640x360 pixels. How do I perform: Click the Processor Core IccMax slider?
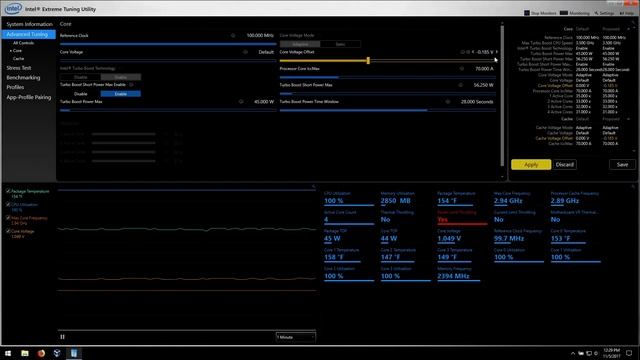point(387,77)
